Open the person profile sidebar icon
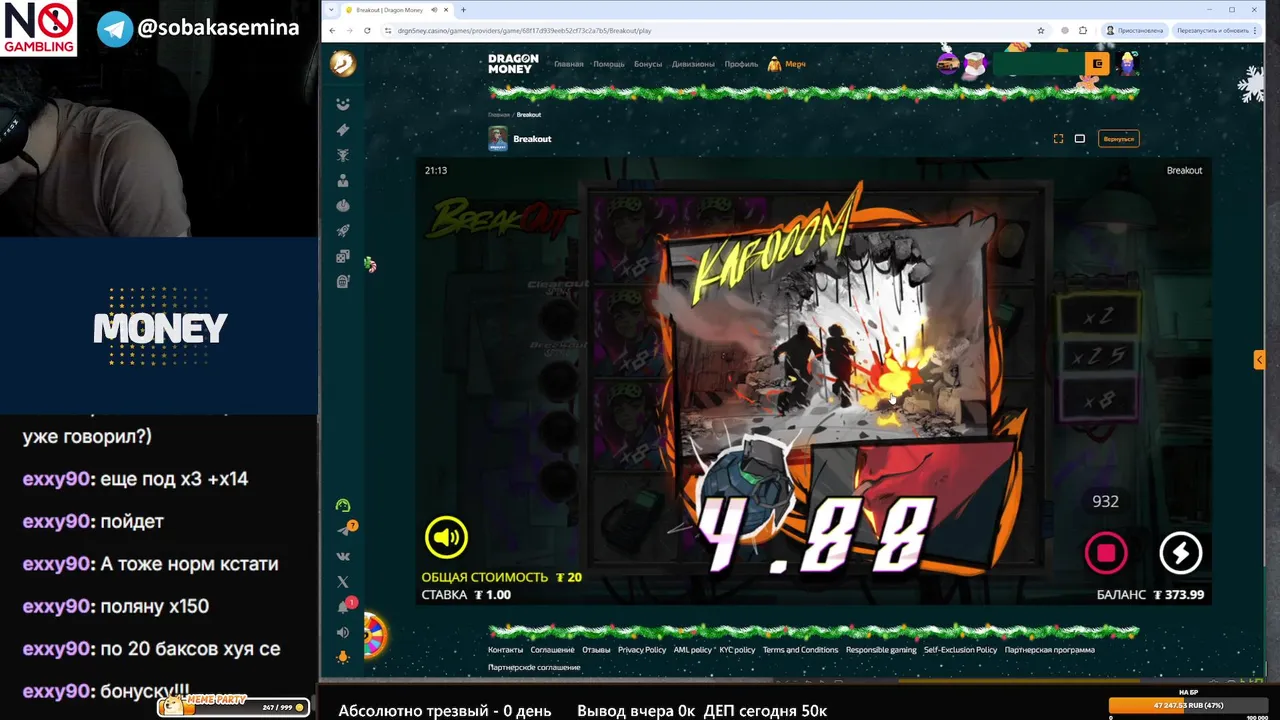 point(343,181)
